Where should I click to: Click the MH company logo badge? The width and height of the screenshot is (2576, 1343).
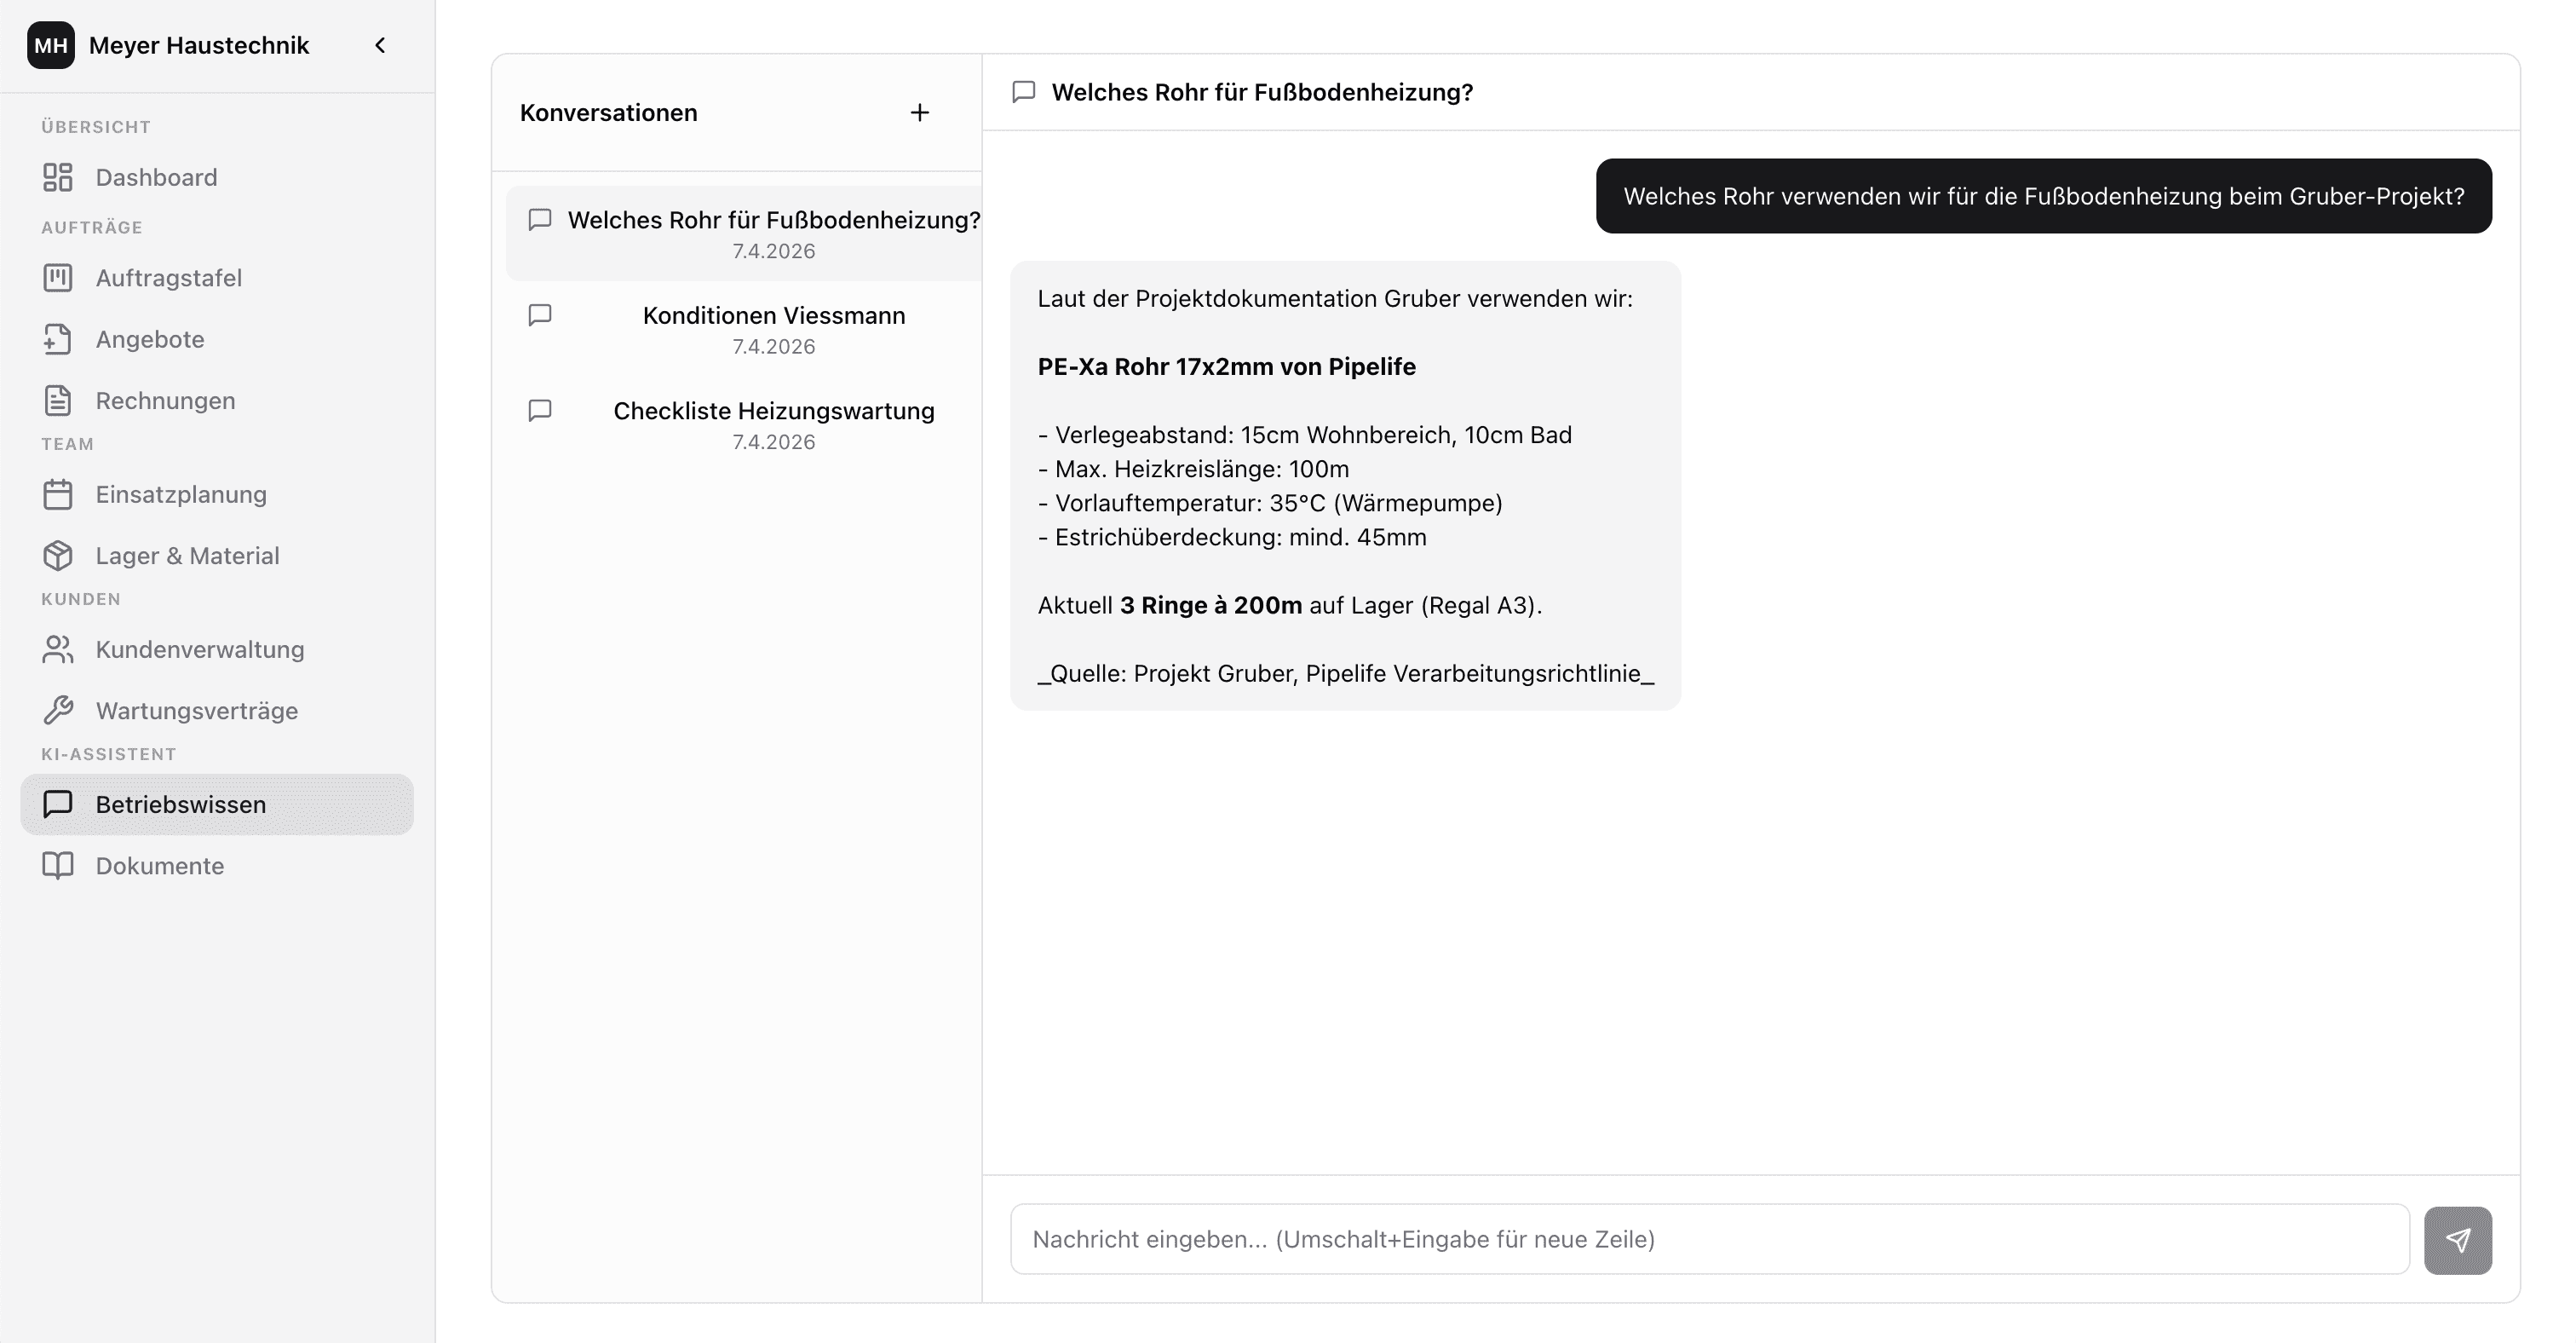(x=51, y=46)
